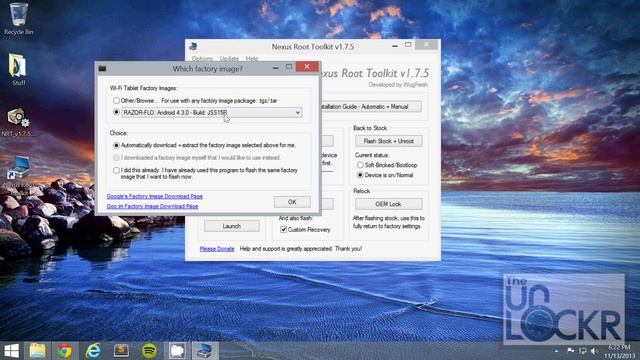Select Device is on/Normal radio button
Viewport: 640px width, 360px height.
point(360,175)
